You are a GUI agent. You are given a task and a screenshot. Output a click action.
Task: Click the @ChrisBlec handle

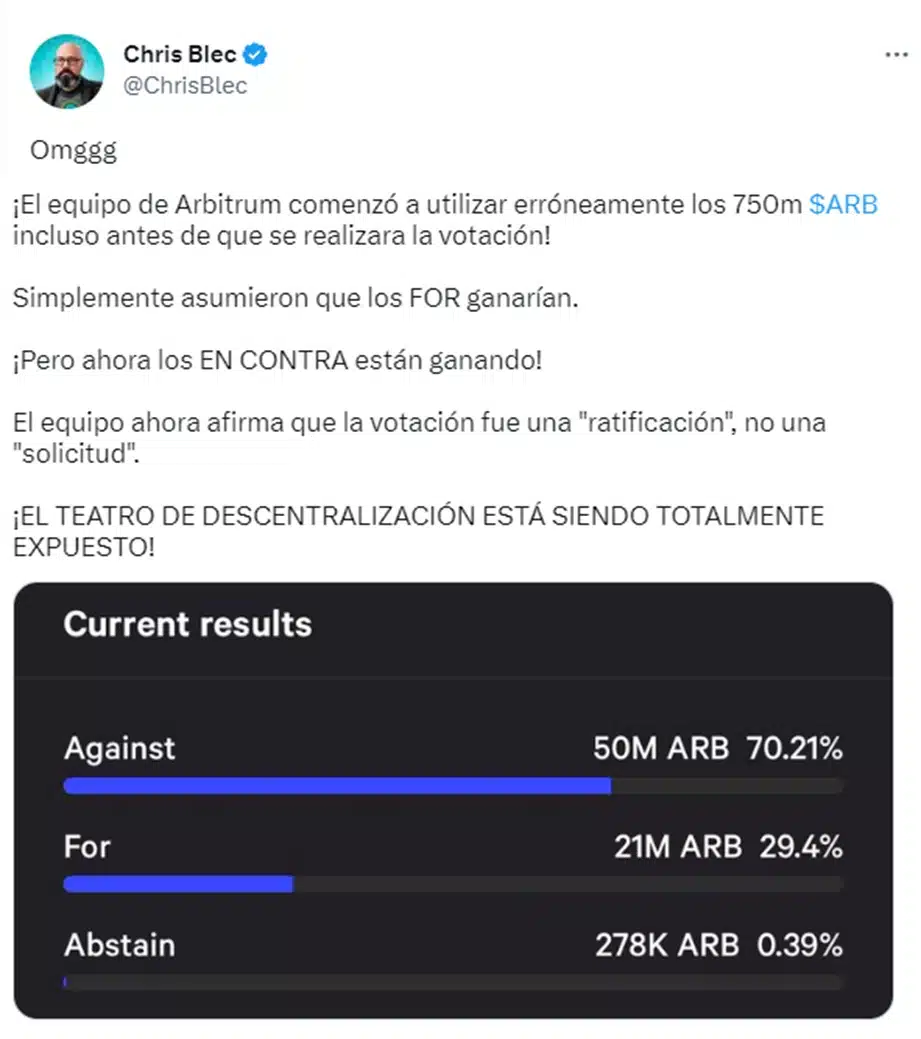click(x=185, y=86)
